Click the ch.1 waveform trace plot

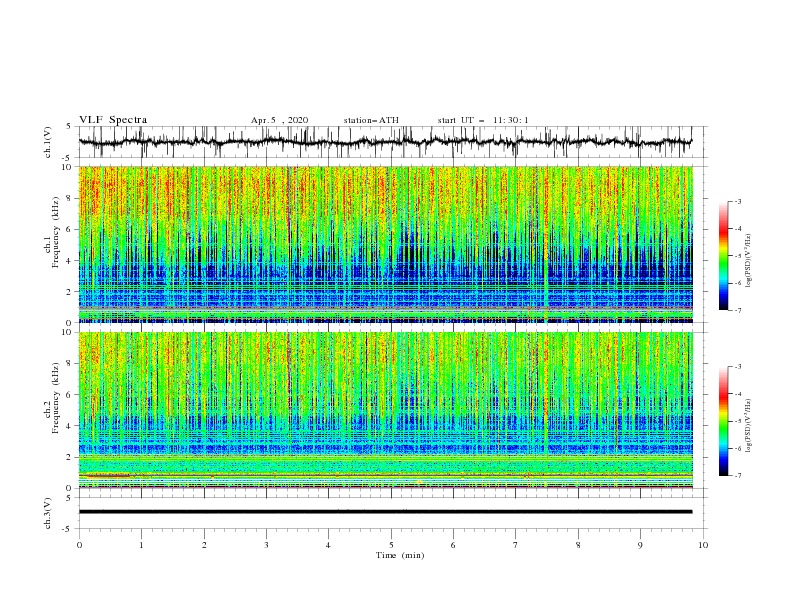tap(385, 142)
